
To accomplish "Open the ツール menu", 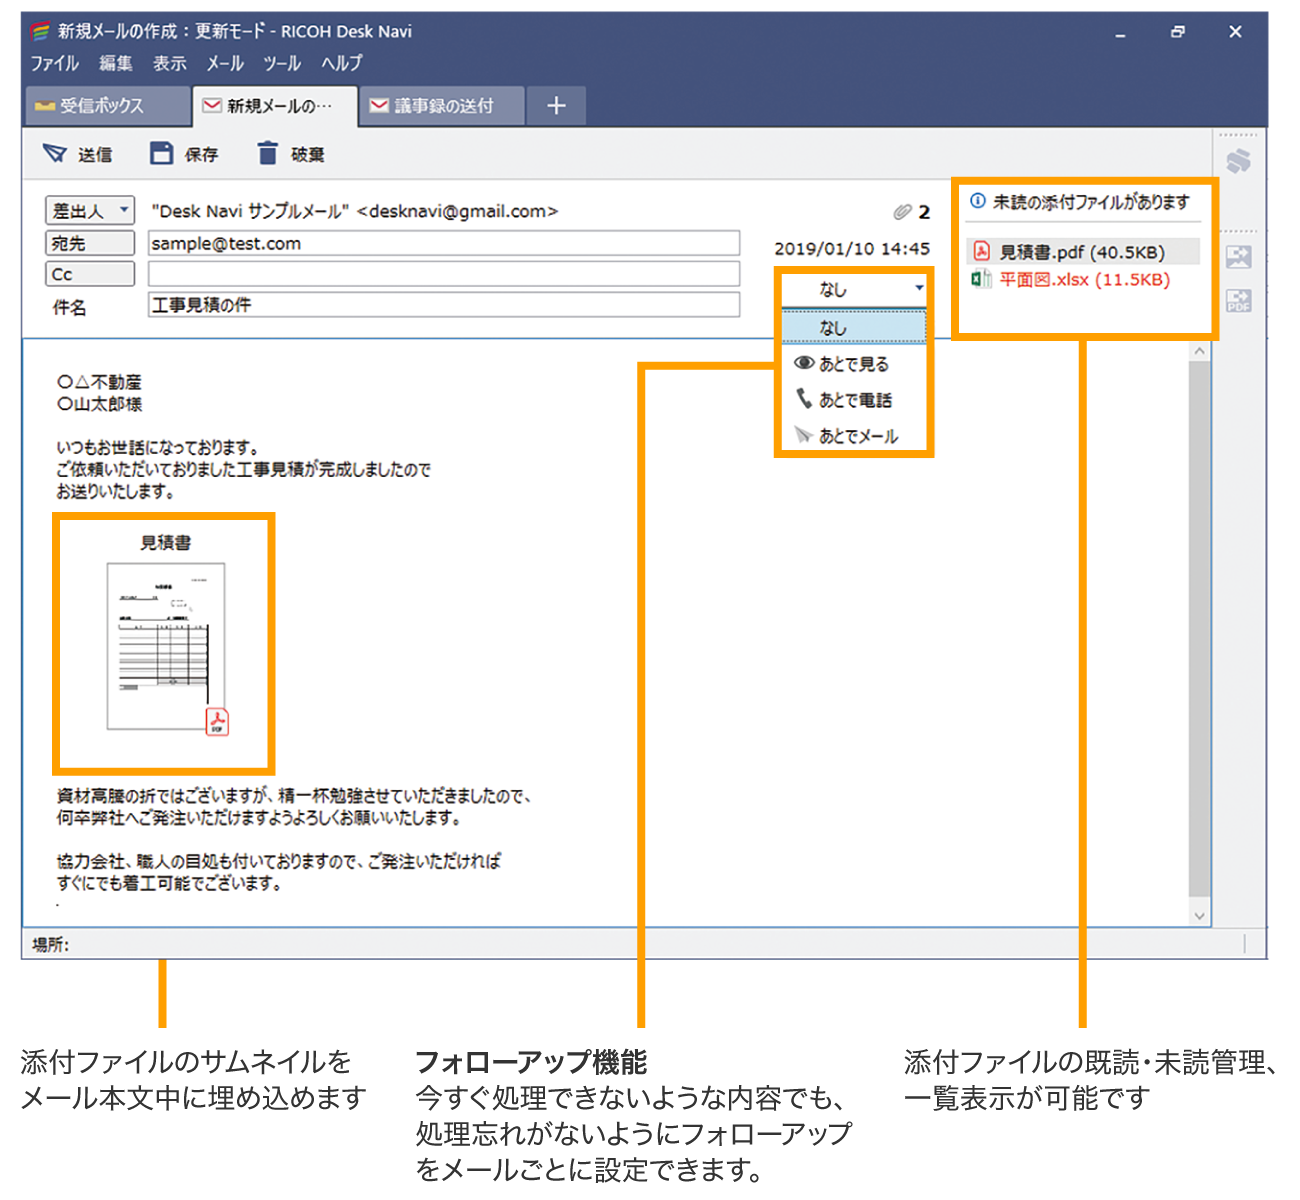I will coord(281,63).
